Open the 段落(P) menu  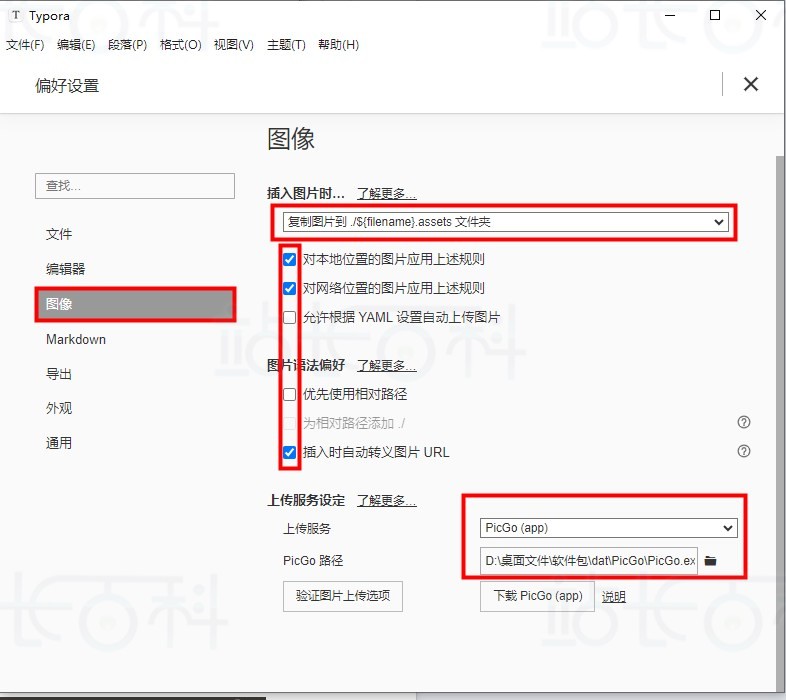127,45
